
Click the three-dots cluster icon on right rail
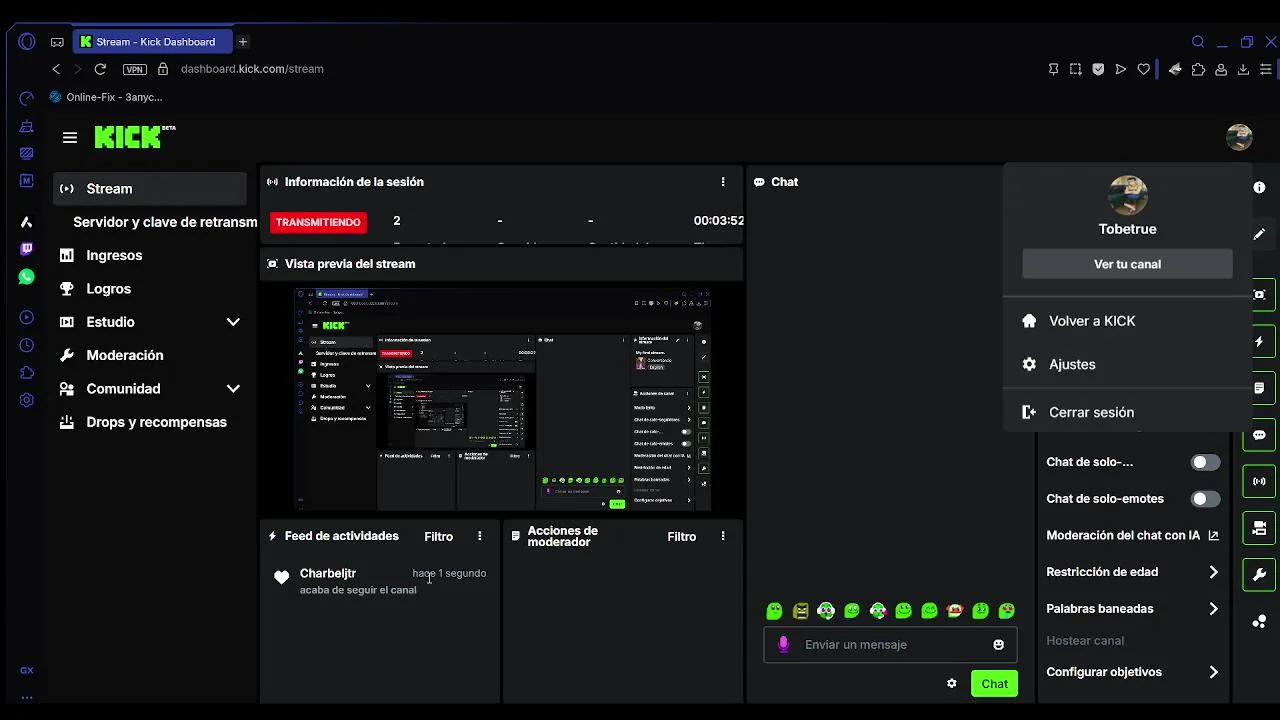pos(1259,621)
